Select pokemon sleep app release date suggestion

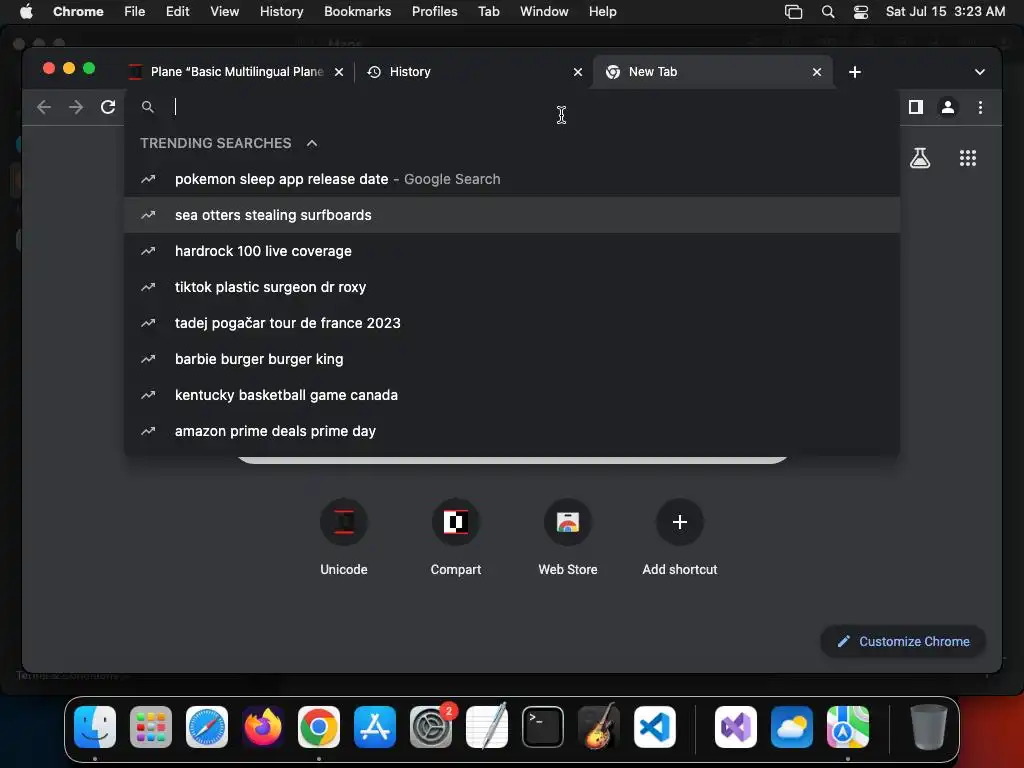[512, 179]
